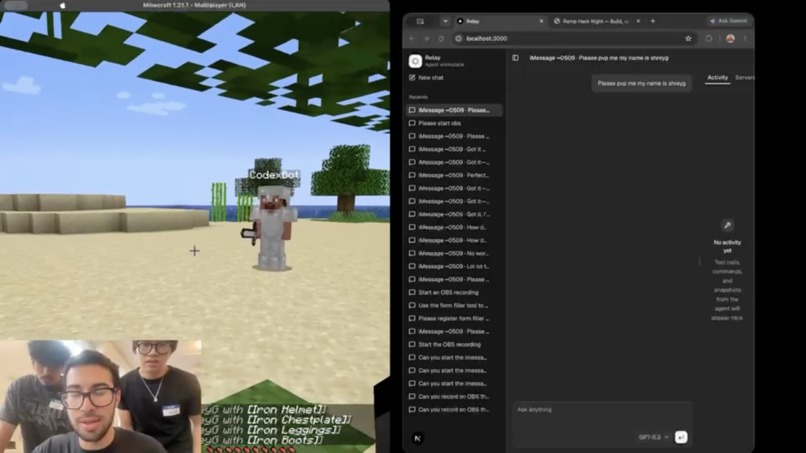The width and height of the screenshot is (806, 453).
Task: Toggle the sidebar panel icon beside chat title
Action: [515, 58]
